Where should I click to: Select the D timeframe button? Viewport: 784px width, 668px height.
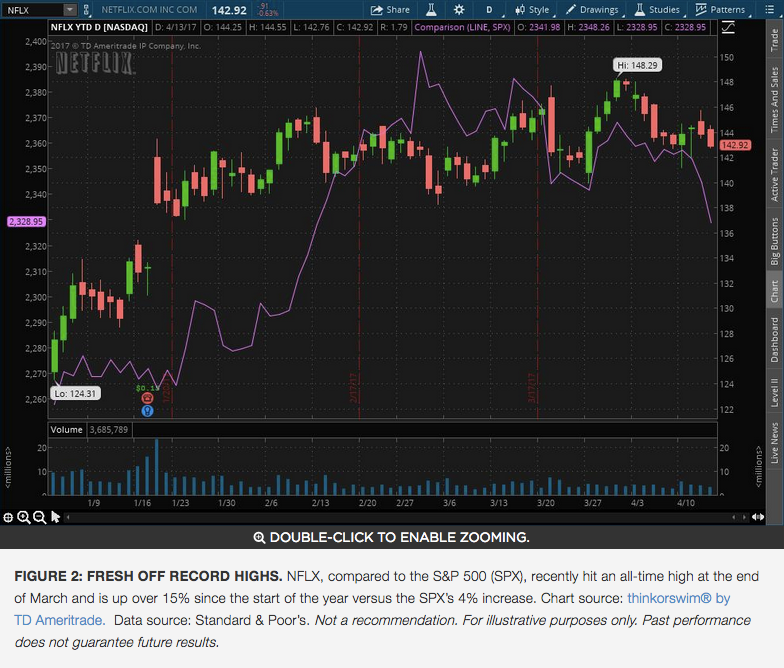489,10
